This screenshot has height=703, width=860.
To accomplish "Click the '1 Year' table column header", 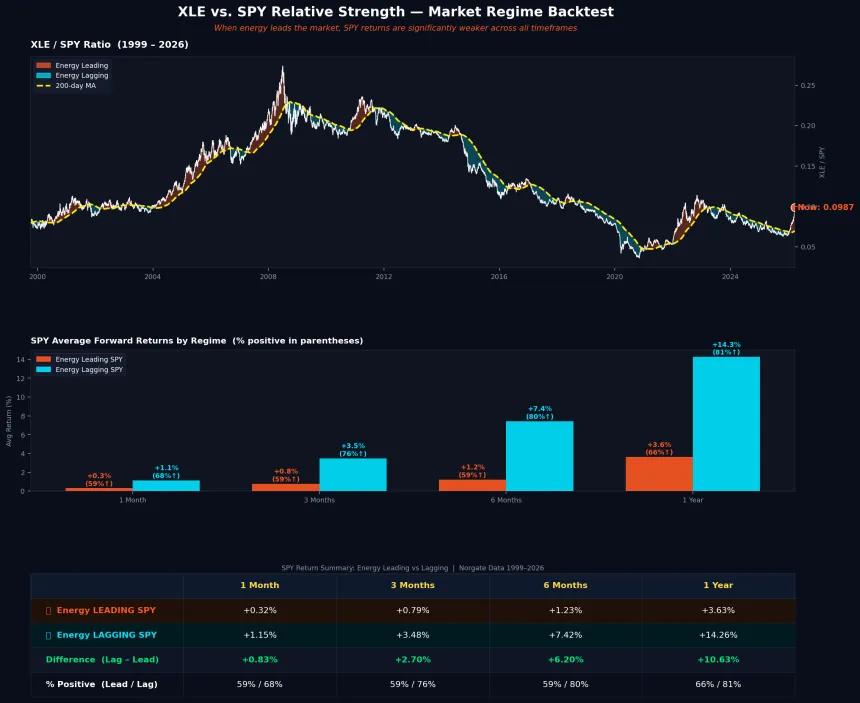I will tap(718, 585).
